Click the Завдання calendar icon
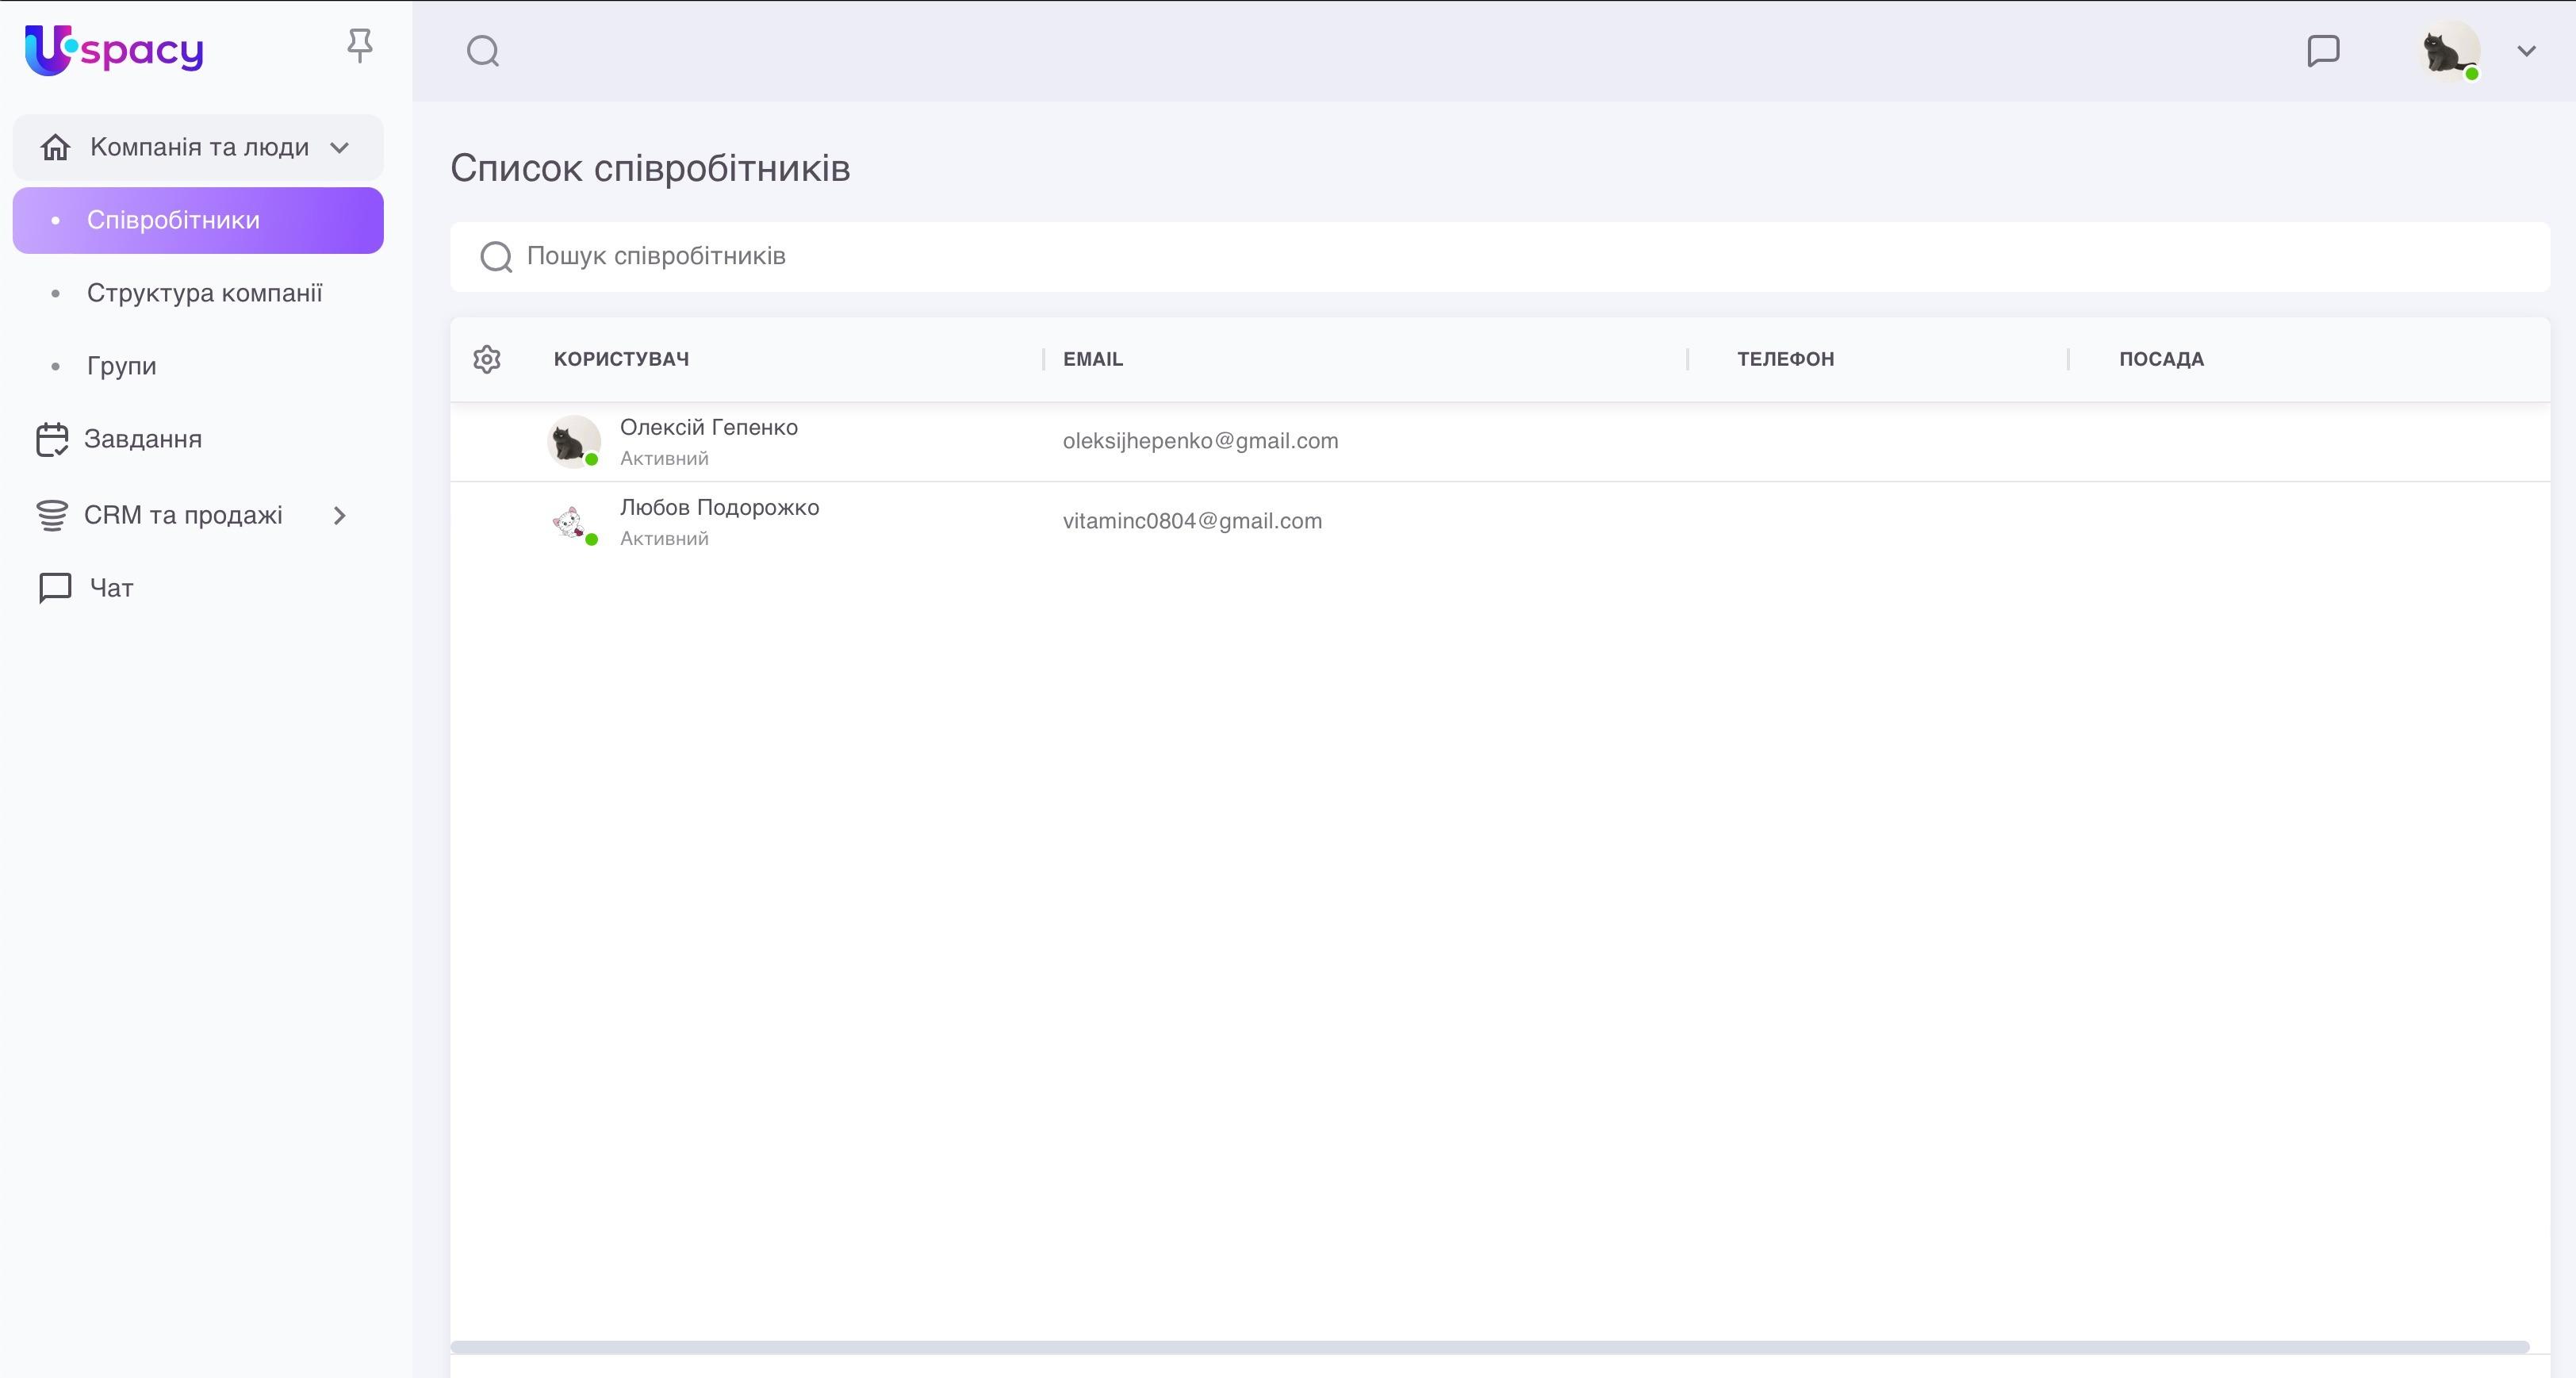Viewport: 2576px width, 1378px height. click(52, 440)
